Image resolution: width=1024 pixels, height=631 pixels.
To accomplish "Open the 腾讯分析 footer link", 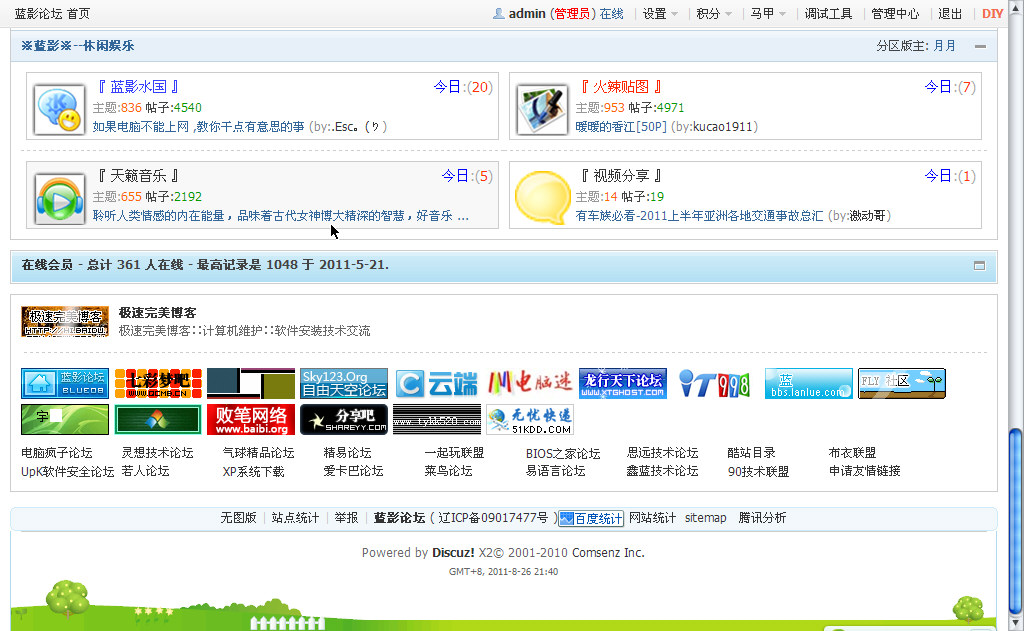I will pyautogui.click(x=762, y=518).
